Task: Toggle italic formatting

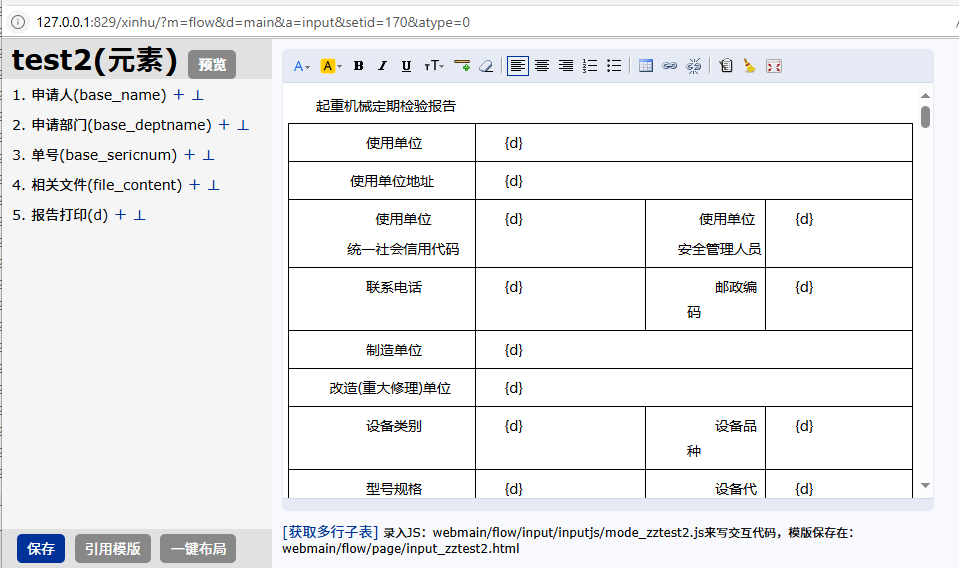Action: (382, 66)
